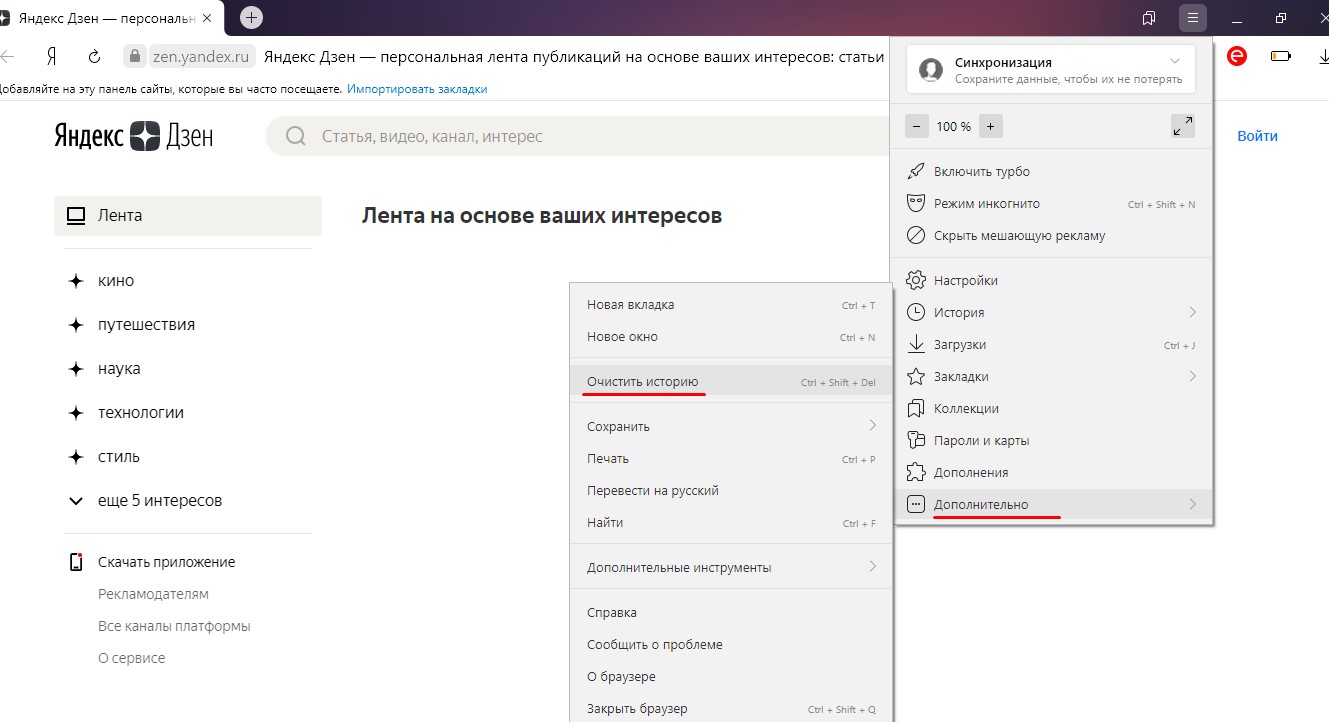This screenshot has height=722, width=1329.
Task: Expand Дополнительные инструменты submenu
Action: pos(730,567)
